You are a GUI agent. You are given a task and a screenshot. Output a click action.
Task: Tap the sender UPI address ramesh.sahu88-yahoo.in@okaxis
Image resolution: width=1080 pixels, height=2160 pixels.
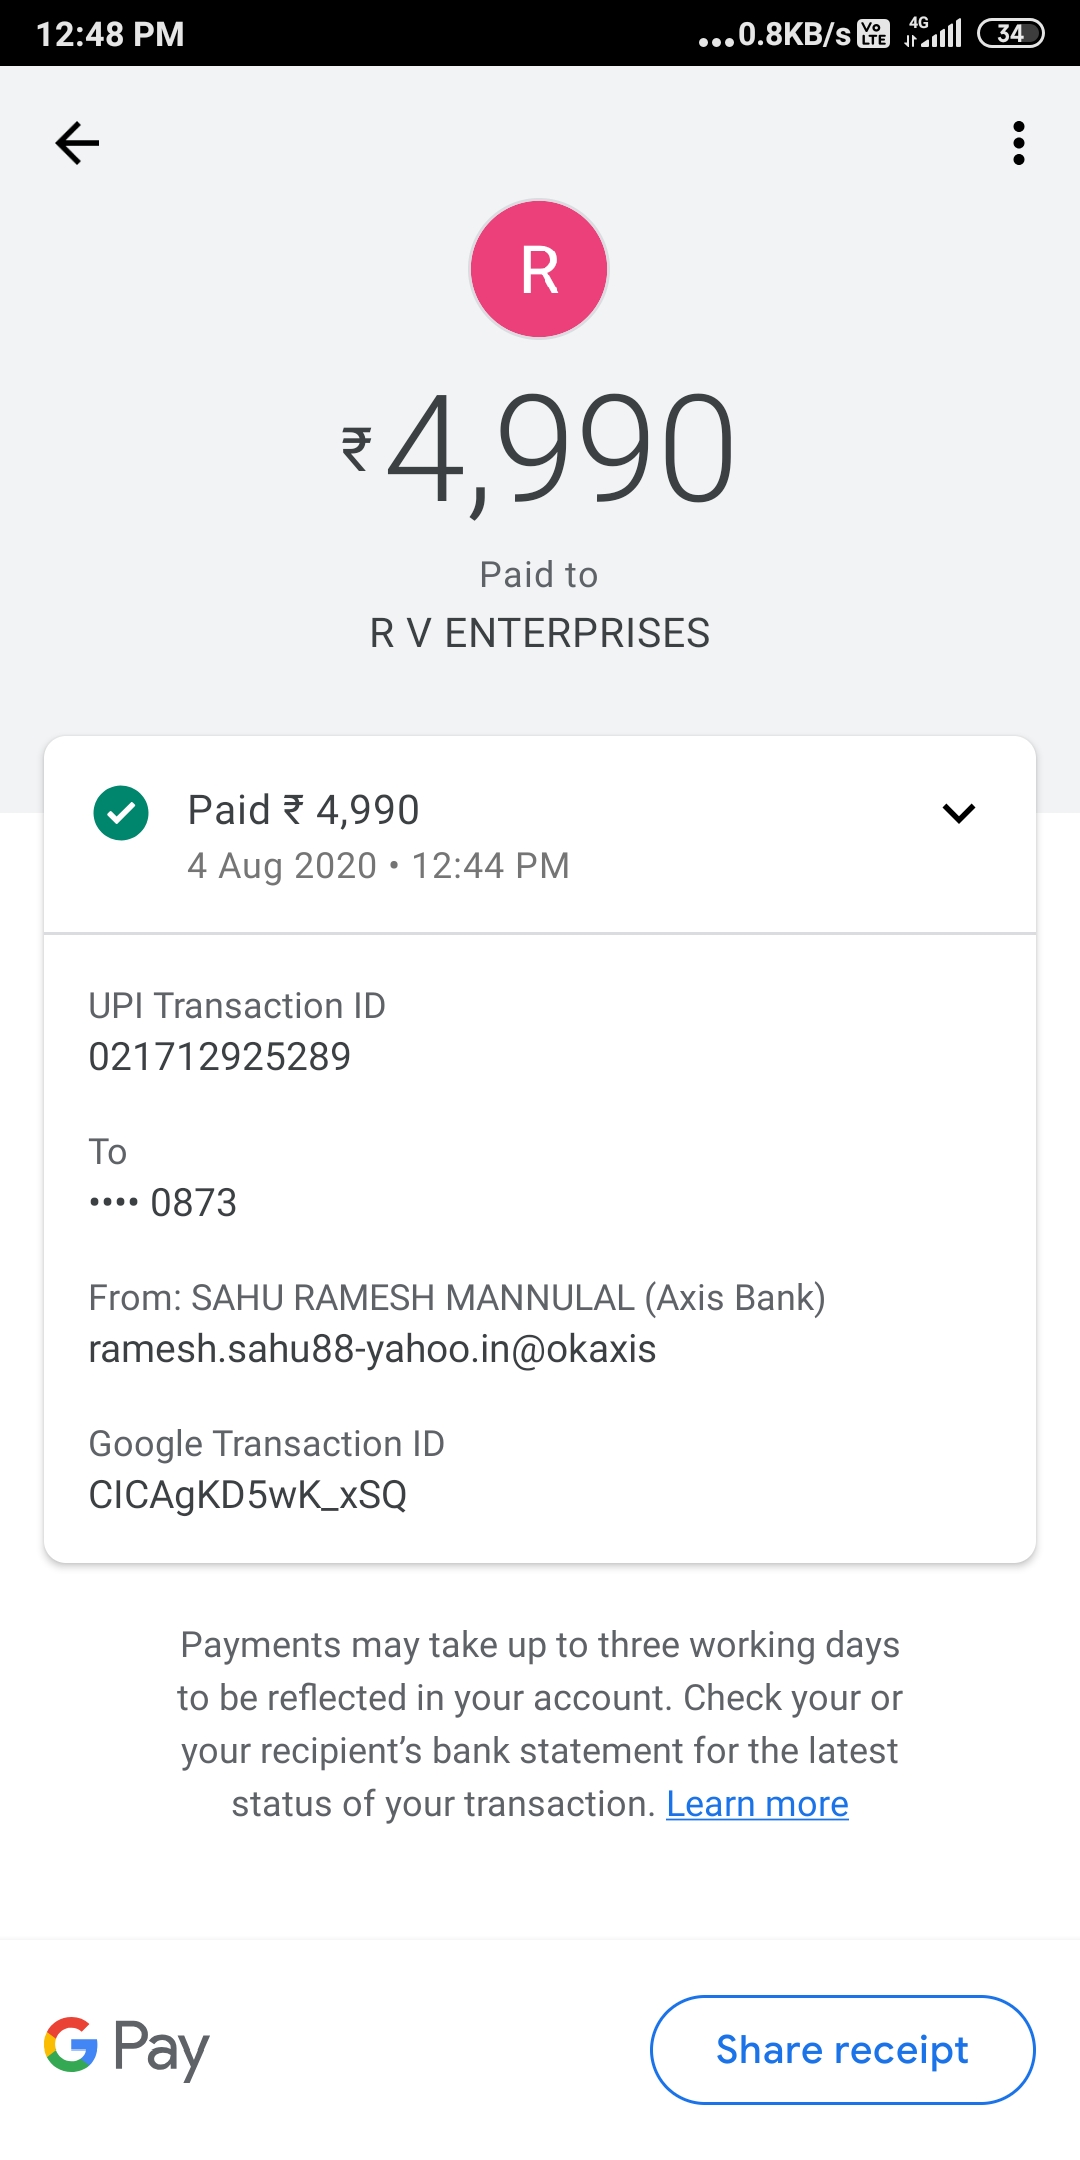coord(372,1349)
